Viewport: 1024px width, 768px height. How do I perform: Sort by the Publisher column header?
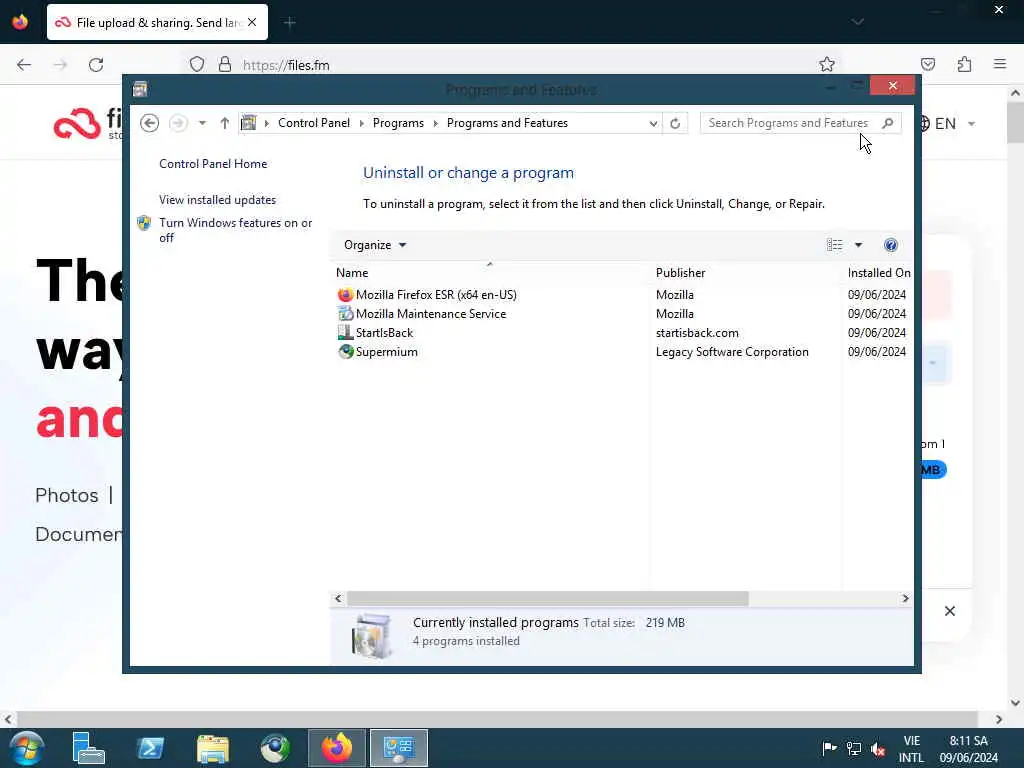click(x=680, y=273)
